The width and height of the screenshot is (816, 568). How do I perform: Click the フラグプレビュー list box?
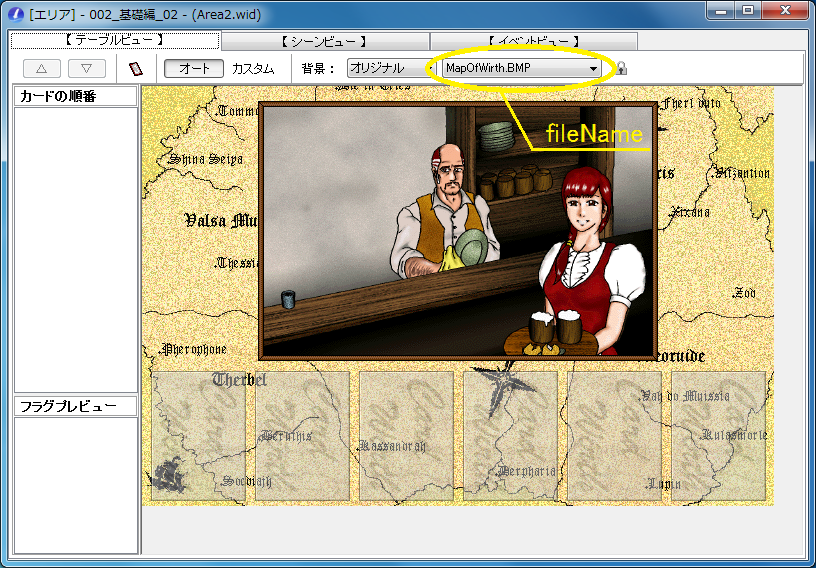click(x=76, y=485)
